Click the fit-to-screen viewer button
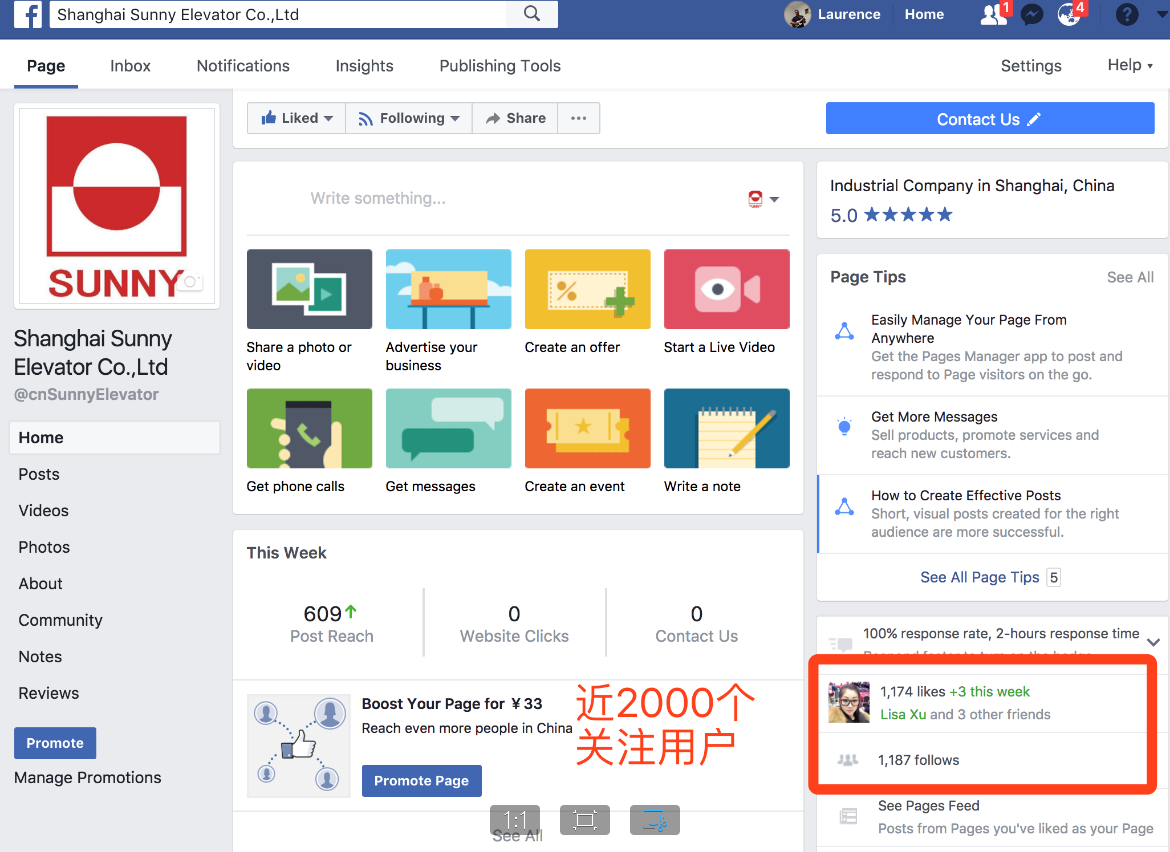The height and width of the screenshot is (852, 1170). tap(584, 820)
